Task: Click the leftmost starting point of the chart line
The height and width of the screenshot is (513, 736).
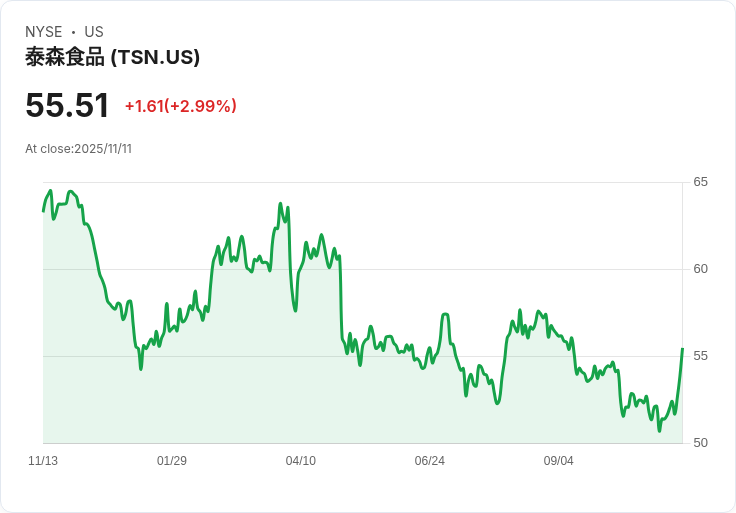Action: point(43,210)
